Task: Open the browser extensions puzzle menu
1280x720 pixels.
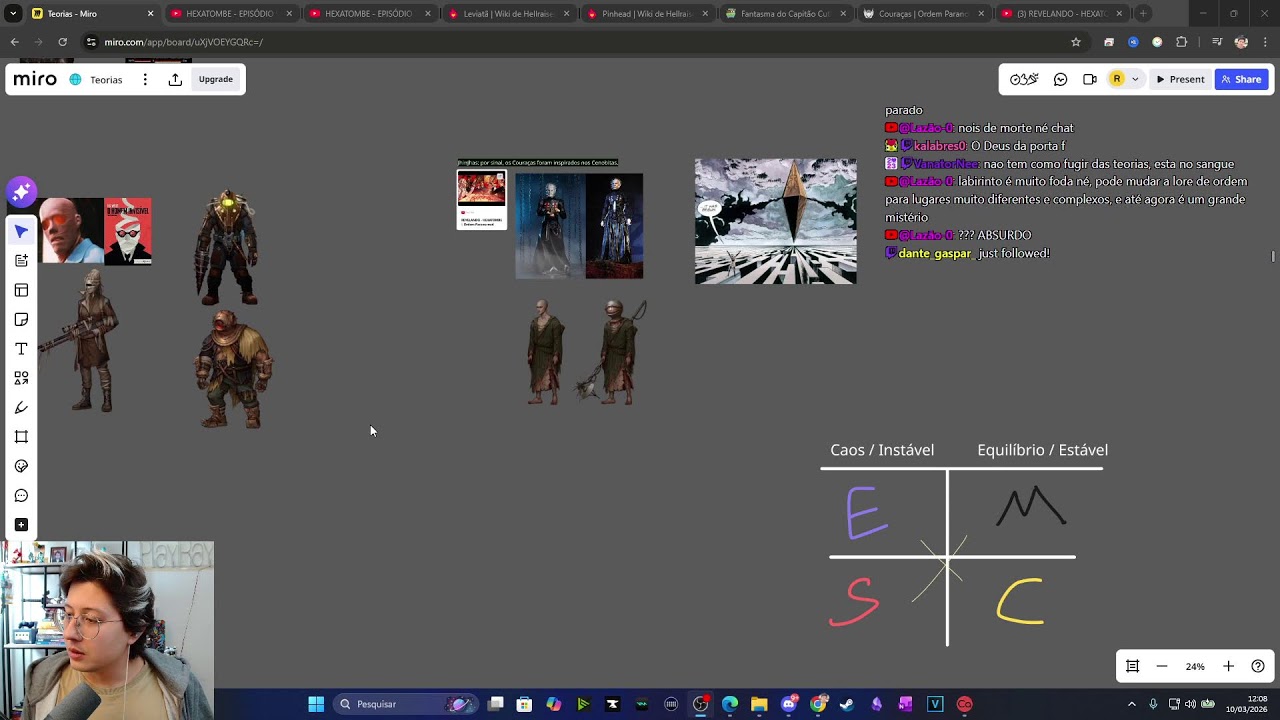Action: click(x=1182, y=42)
